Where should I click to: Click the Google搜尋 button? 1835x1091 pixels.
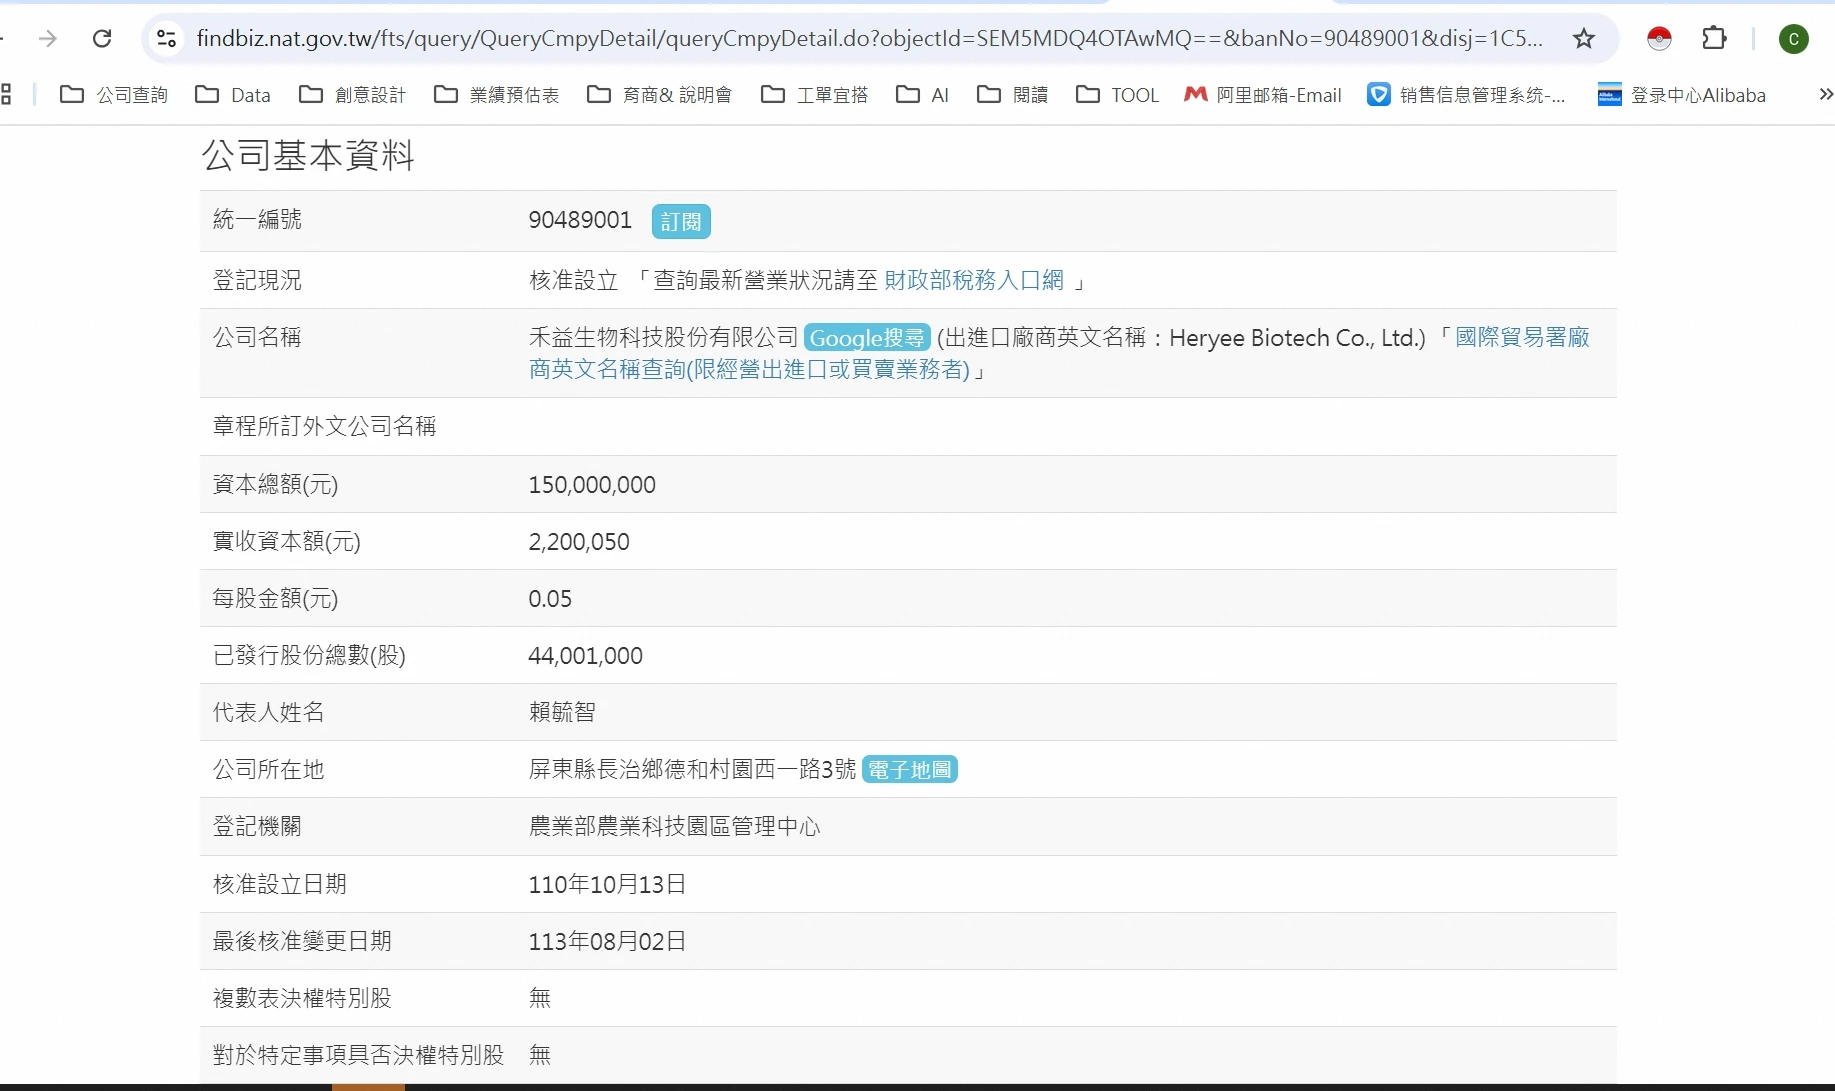point(866,338)
